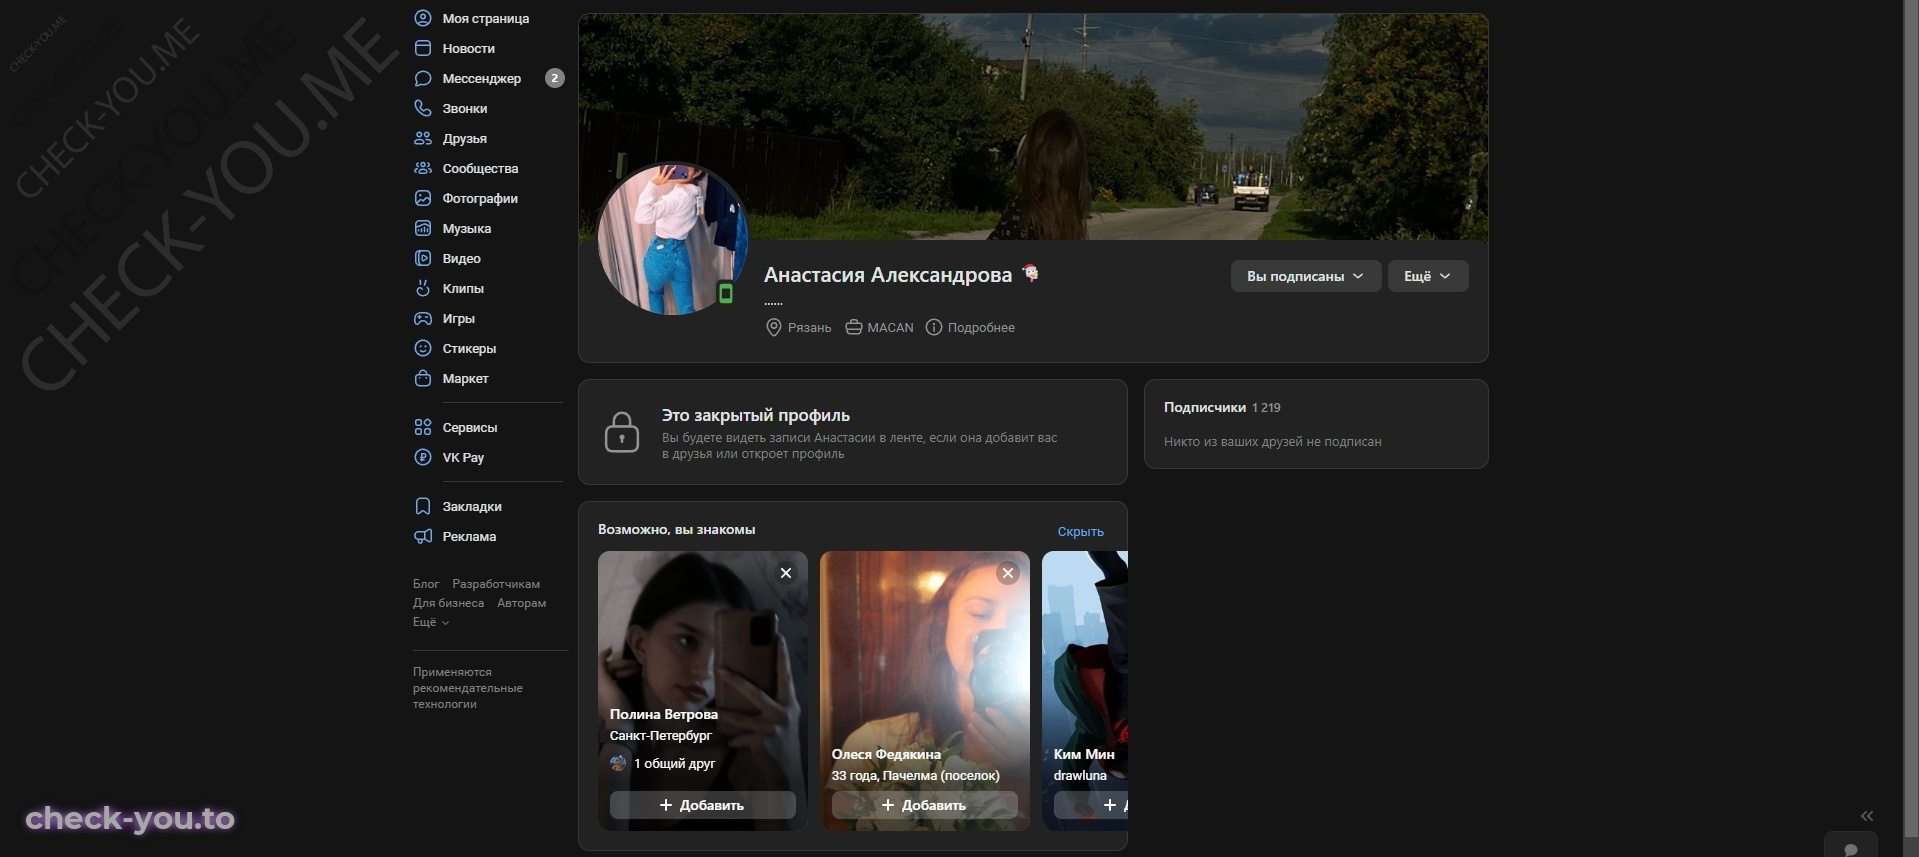Click the emoji status next to profile name

pos(1031,273)
